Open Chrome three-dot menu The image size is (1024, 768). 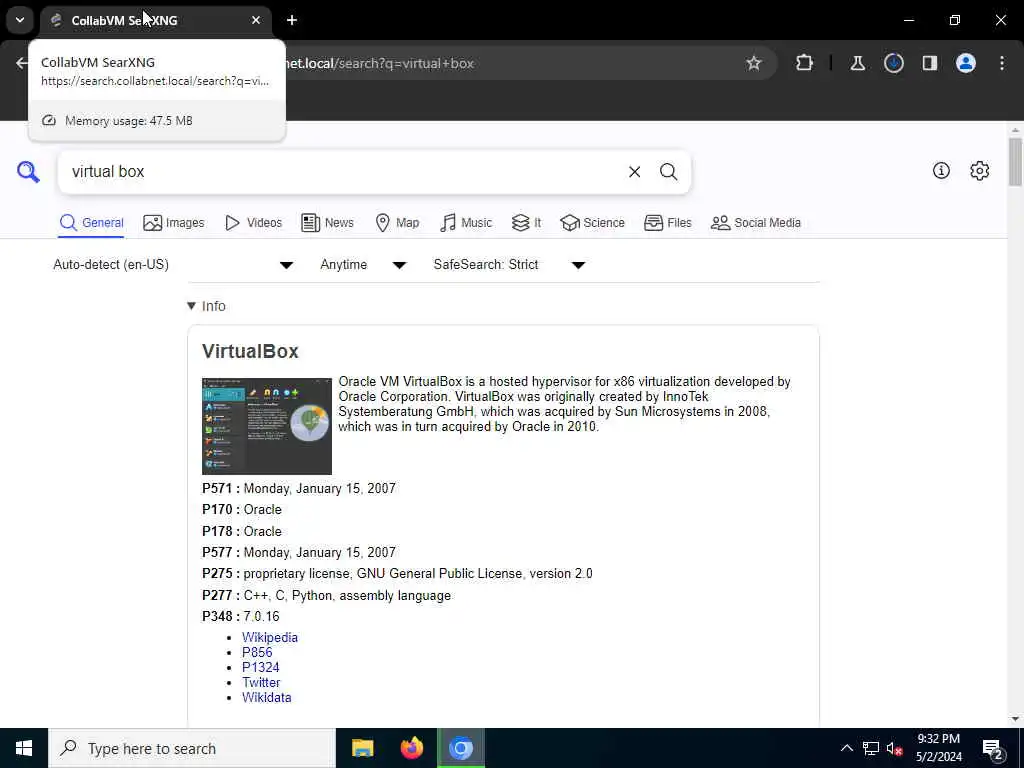click(x=1002, y=63)
